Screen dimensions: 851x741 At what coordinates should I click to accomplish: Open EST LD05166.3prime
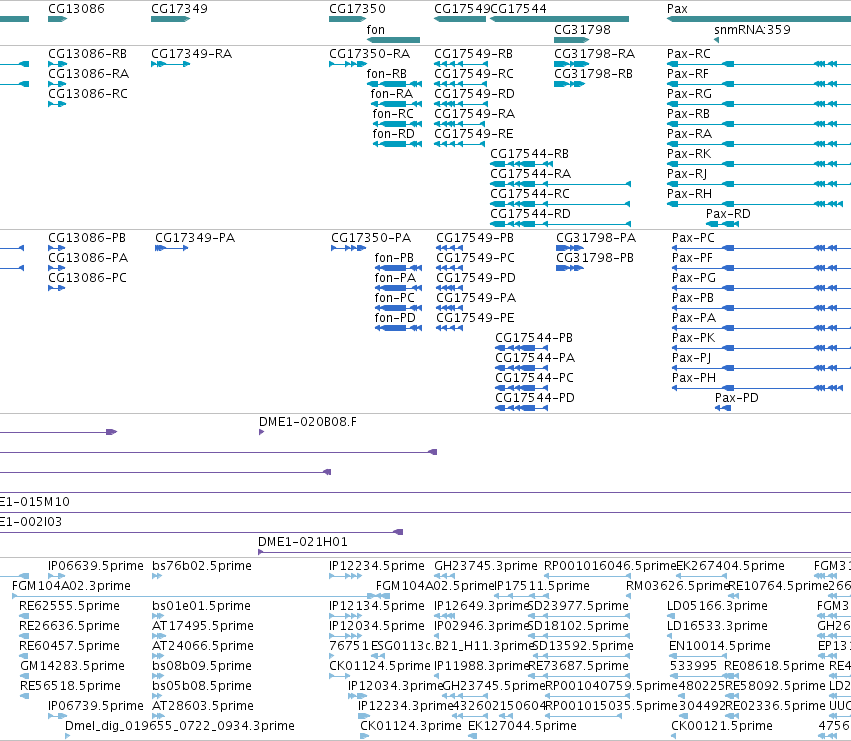click(x=717, y=606)
